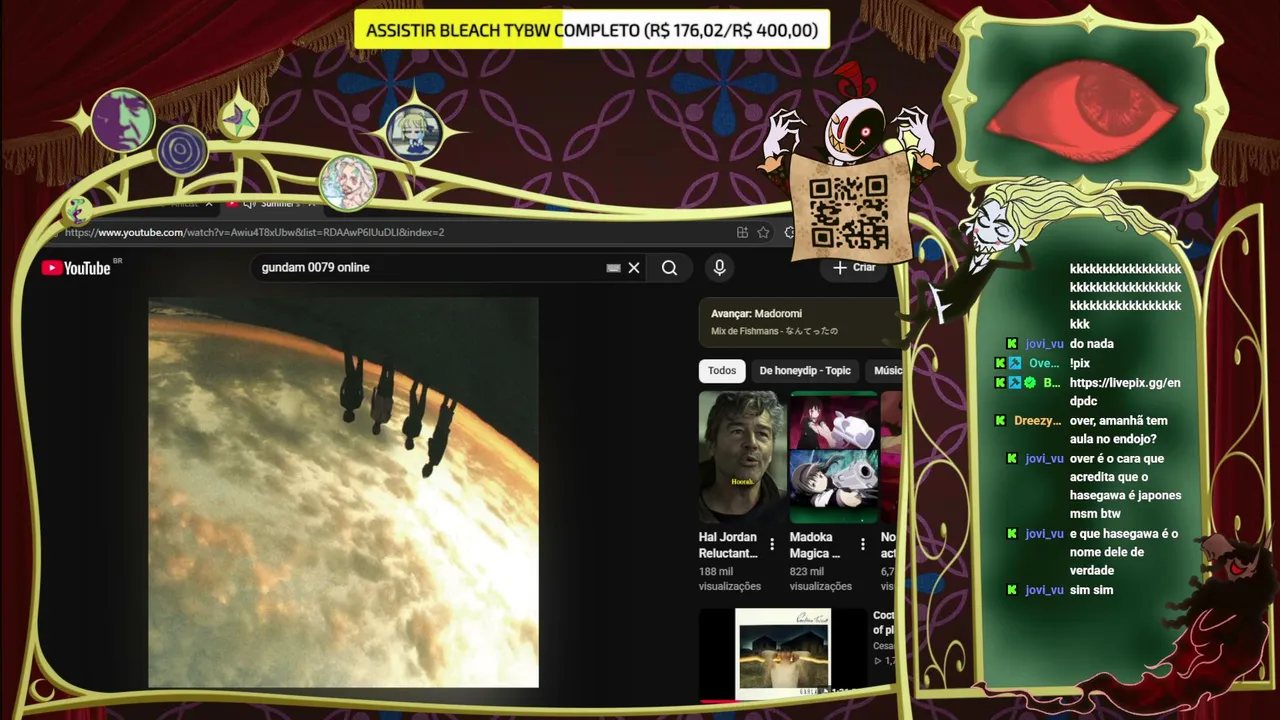Click chat message "!pix"
The image size is (1280, 720).
point(1080,363)
